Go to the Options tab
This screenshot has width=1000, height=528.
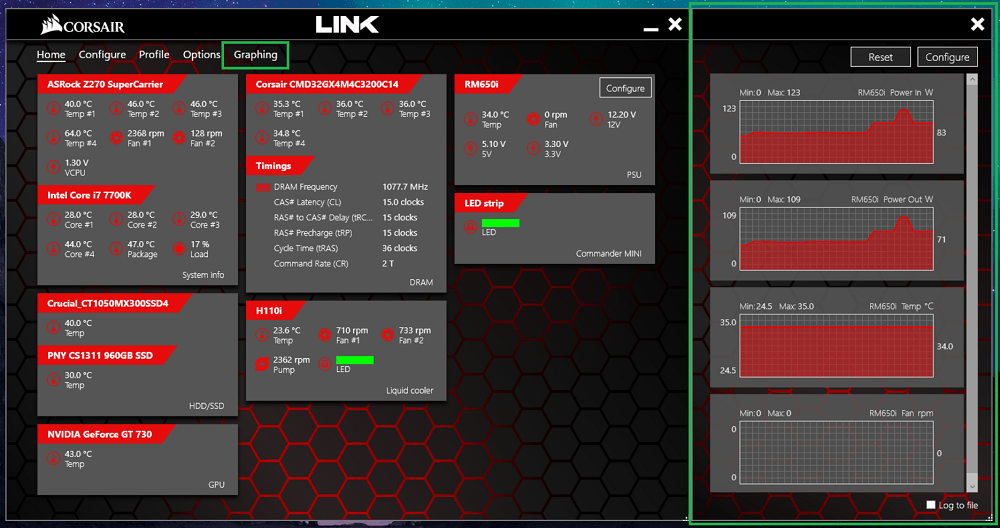pyautogui.click(x=202, y=55)
